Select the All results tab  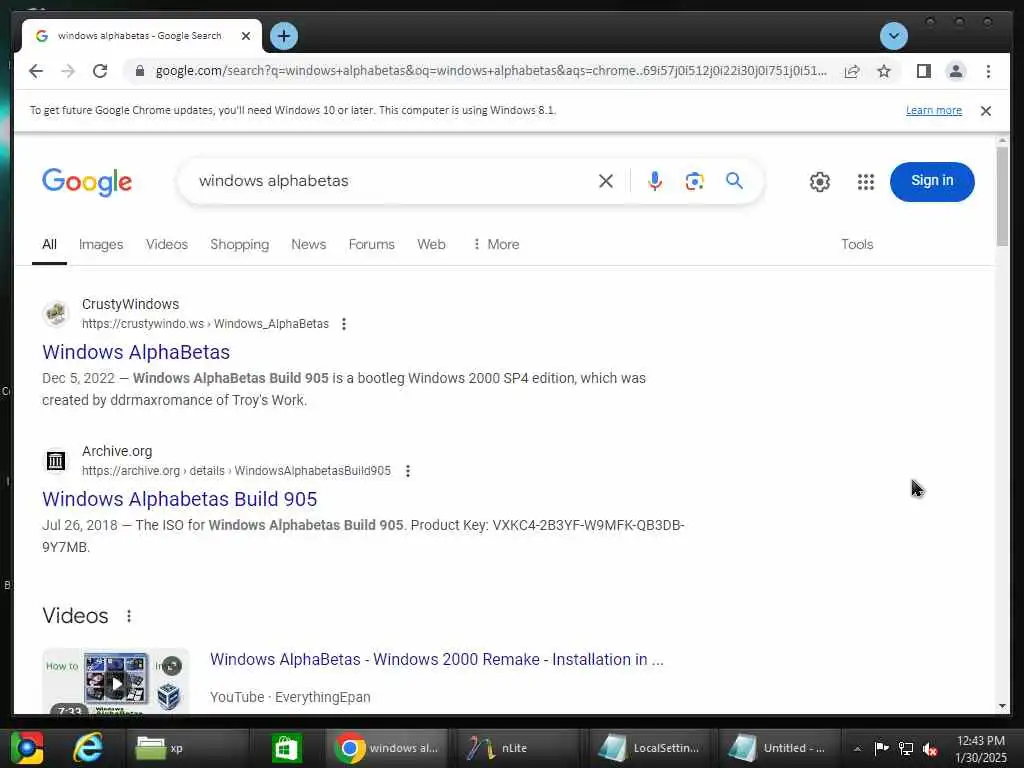pos(49,244)
